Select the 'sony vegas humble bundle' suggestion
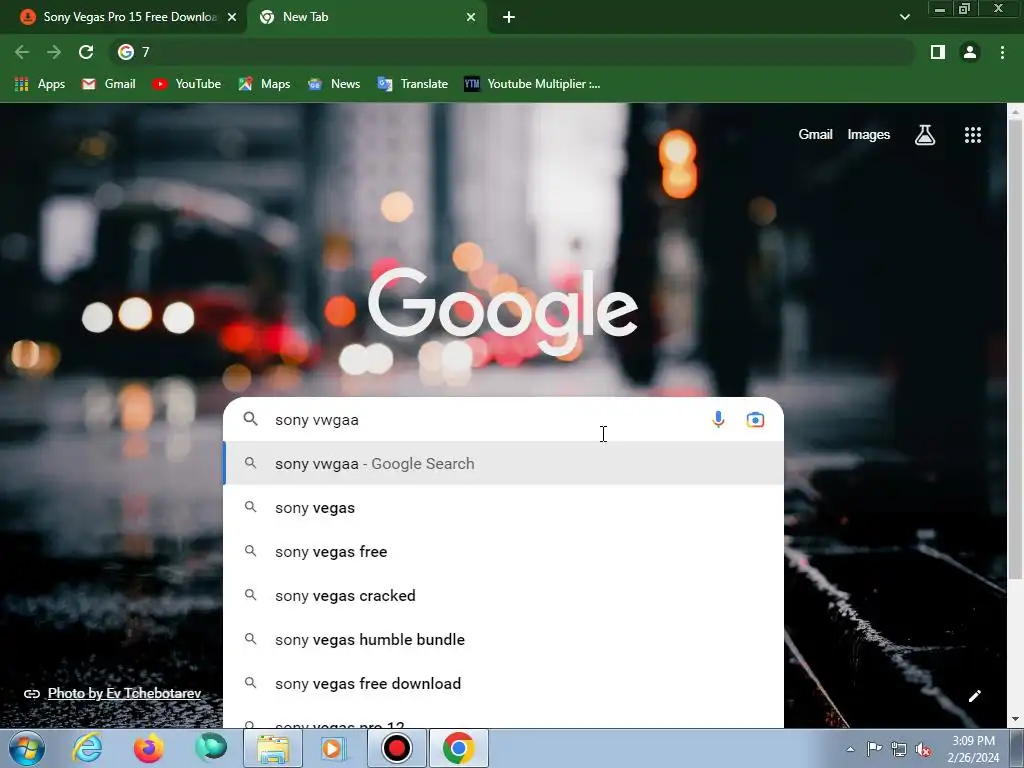This screenshot has width=1024, height=768. point(504,639)
